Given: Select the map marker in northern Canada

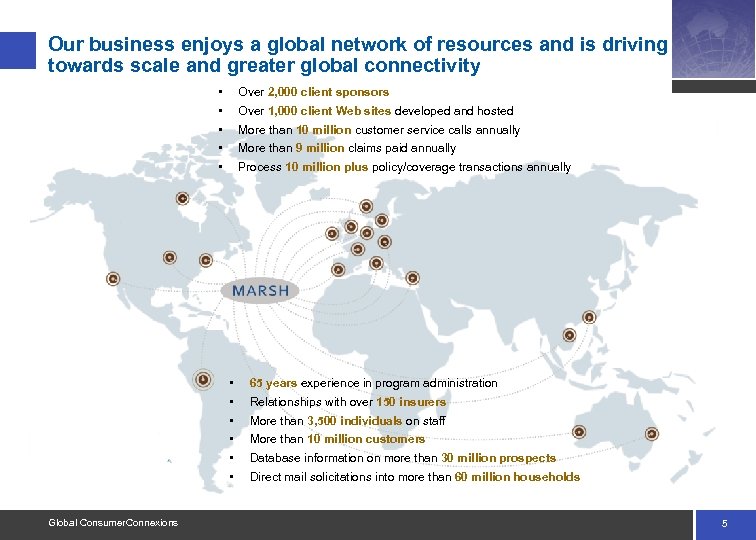Looking at the screenshot, I should (182, 198).
